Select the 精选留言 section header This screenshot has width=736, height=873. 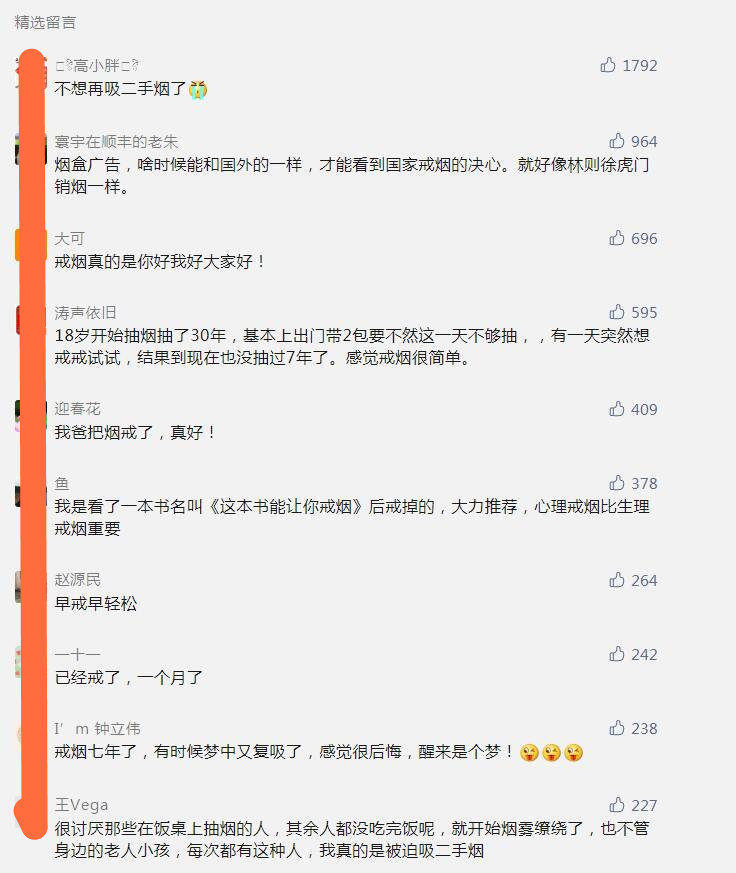click(x=45, y=22)
